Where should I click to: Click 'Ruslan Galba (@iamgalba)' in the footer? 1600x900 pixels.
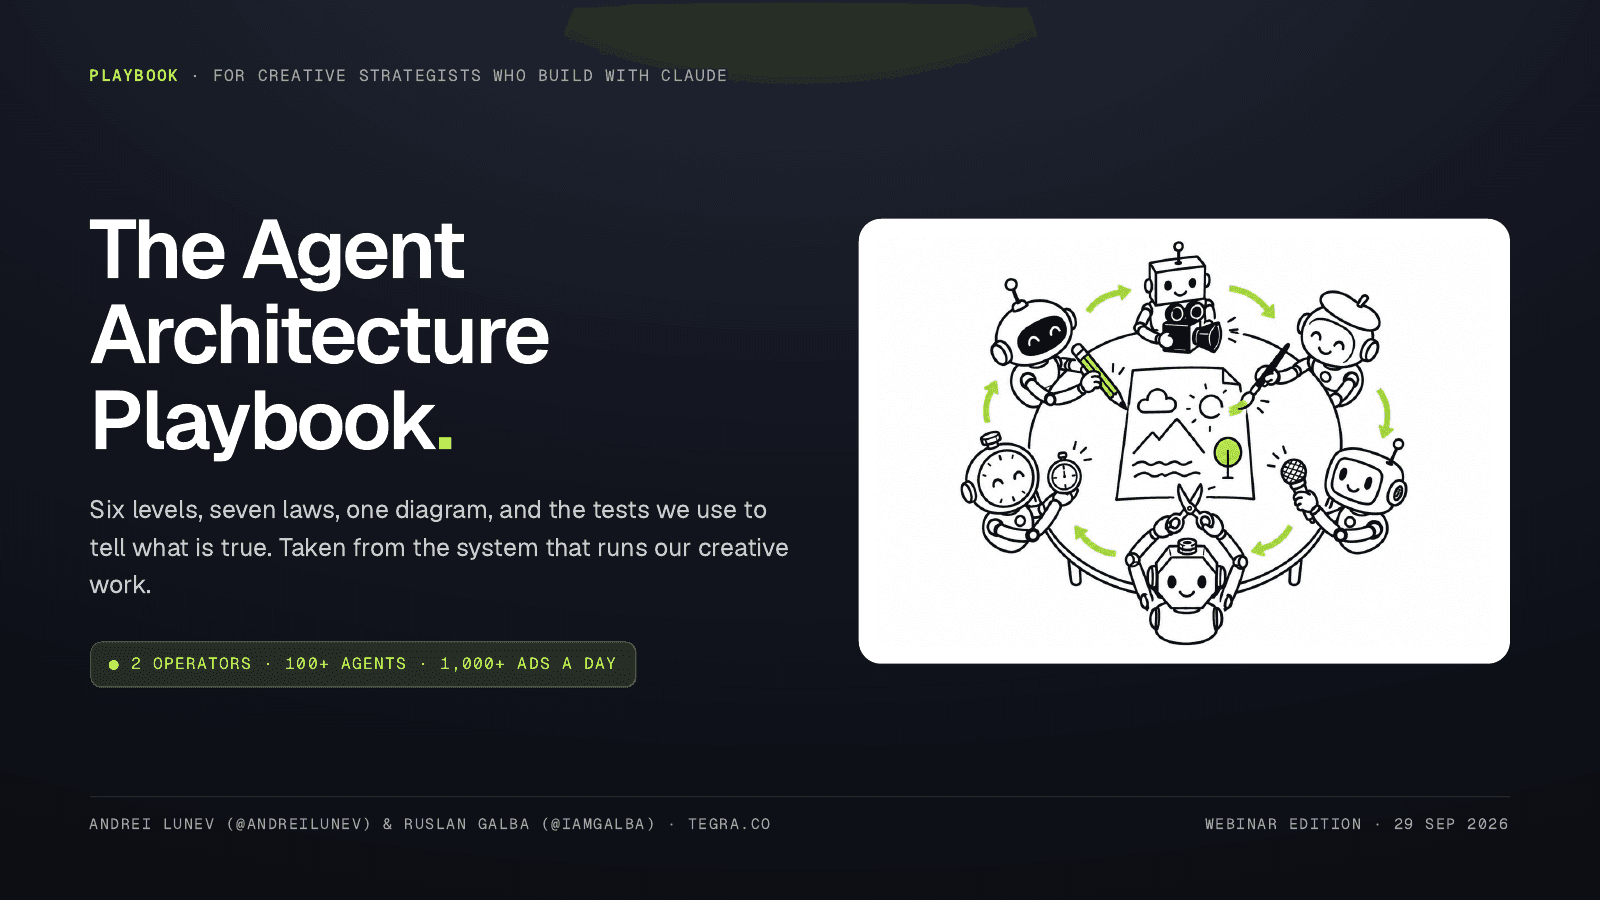pos(530,824)
